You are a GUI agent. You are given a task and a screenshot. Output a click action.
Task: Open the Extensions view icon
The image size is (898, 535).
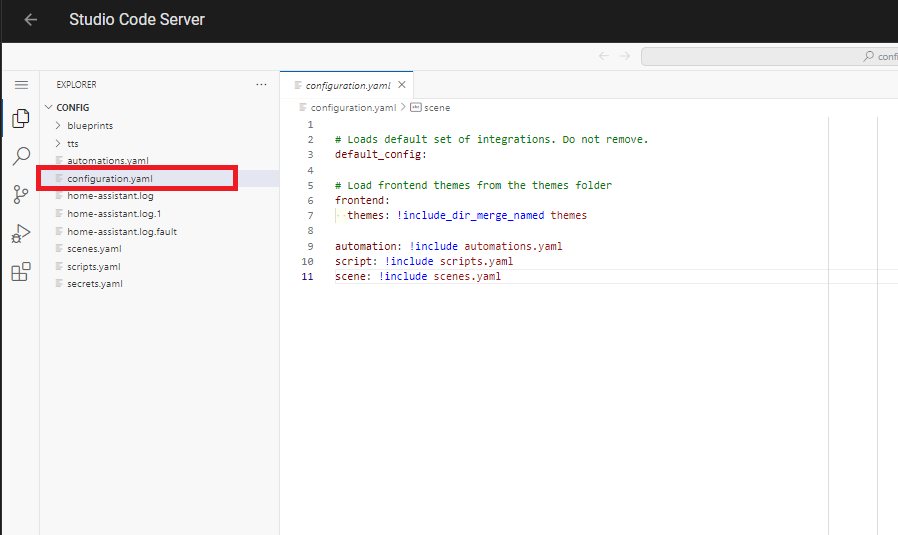21,272
